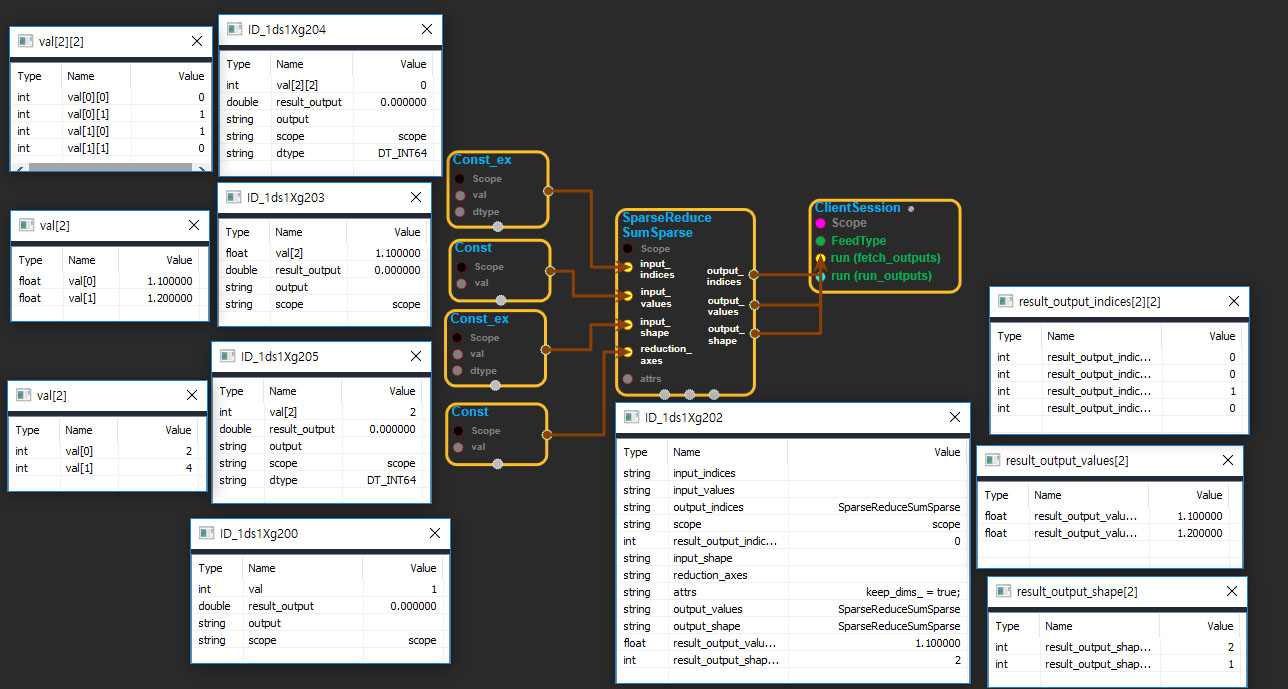Click the green FeedType port
Viewport: 1288px width, 689px height.
pos(820,241)
